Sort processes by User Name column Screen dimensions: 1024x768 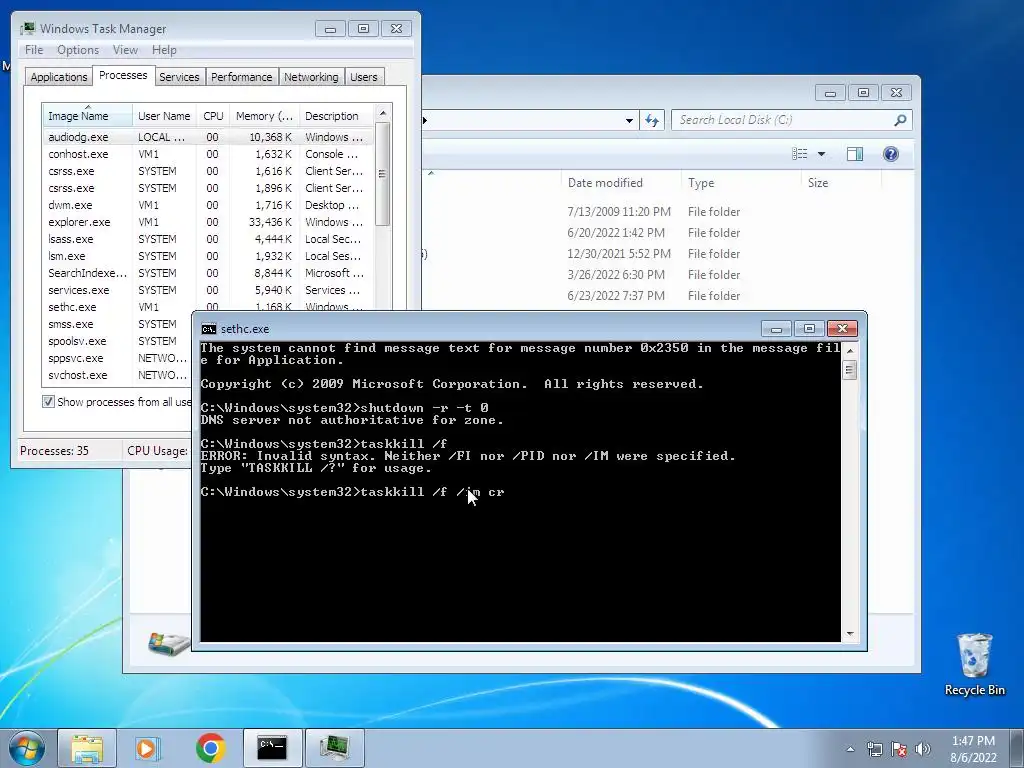(164, 116)
